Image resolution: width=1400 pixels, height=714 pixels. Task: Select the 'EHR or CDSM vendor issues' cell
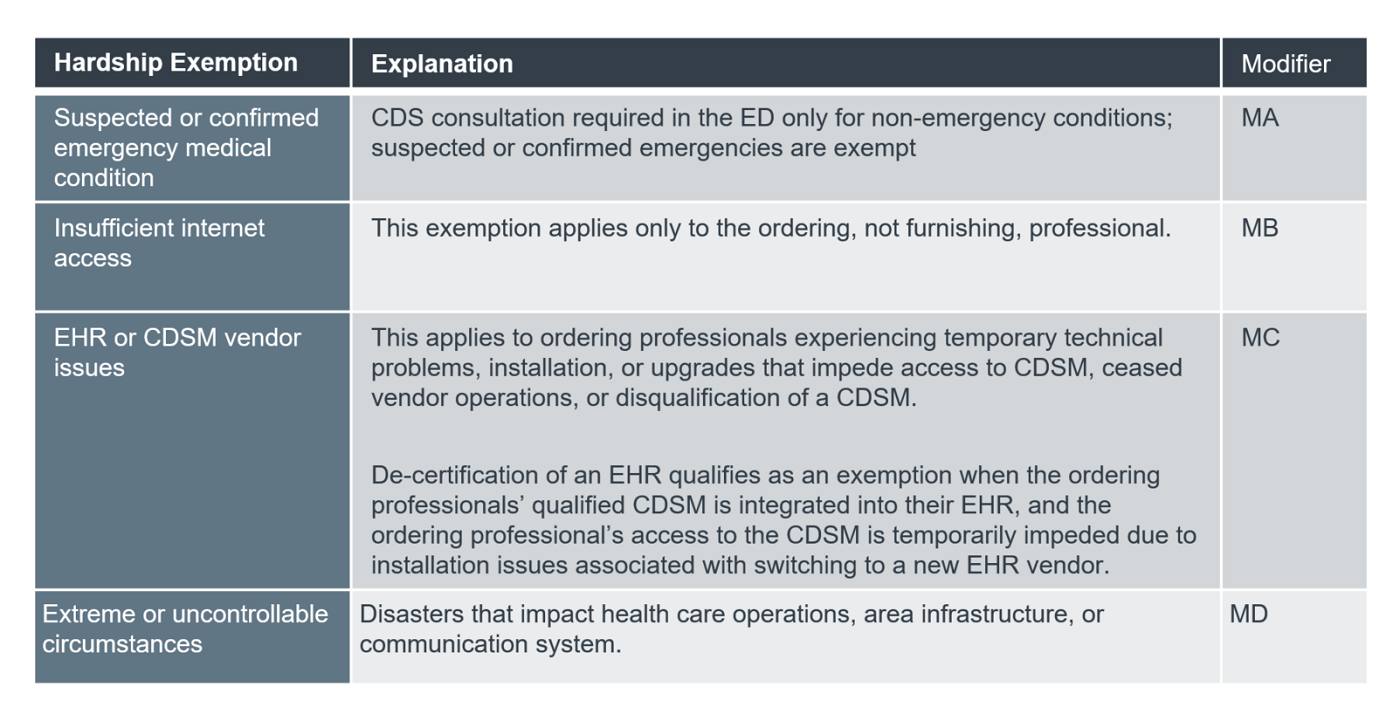coord(177,352)
